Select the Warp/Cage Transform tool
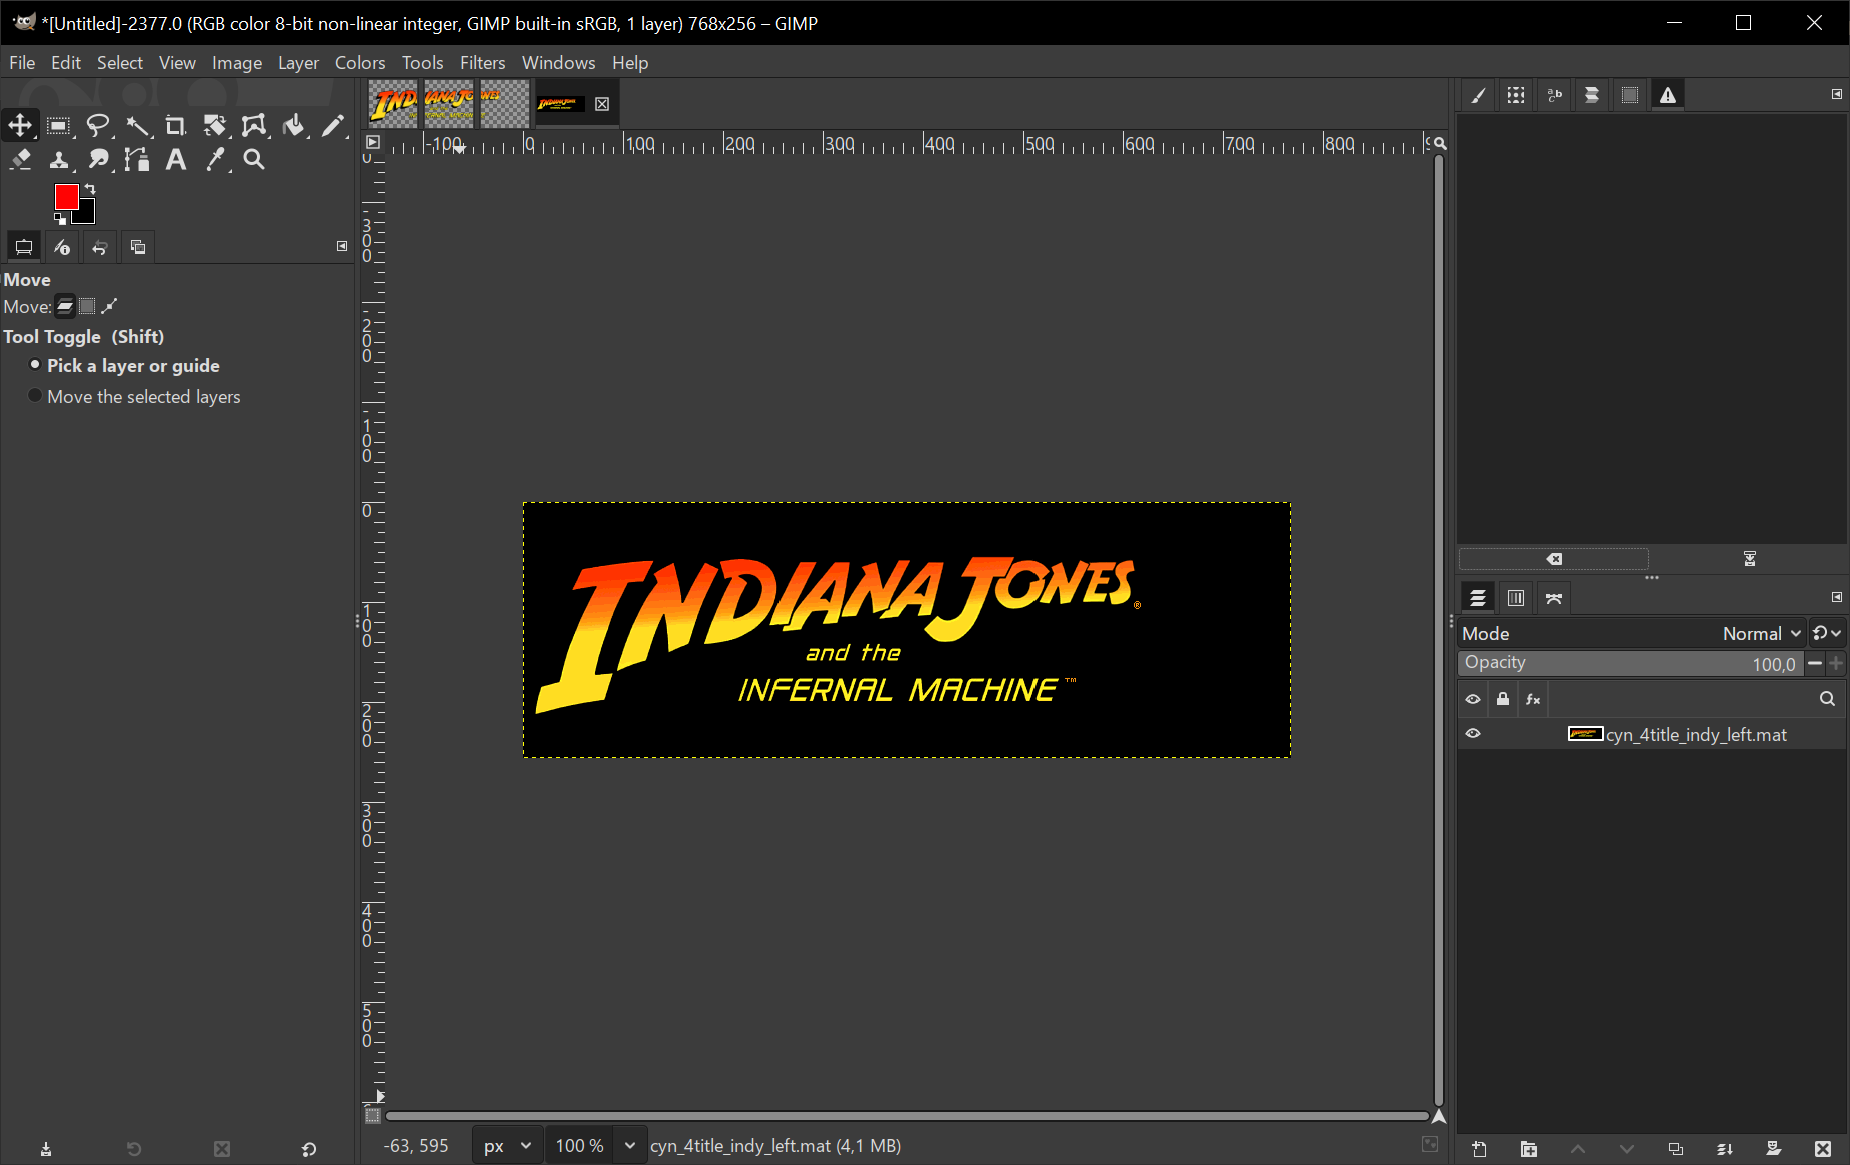 point(253,125)
